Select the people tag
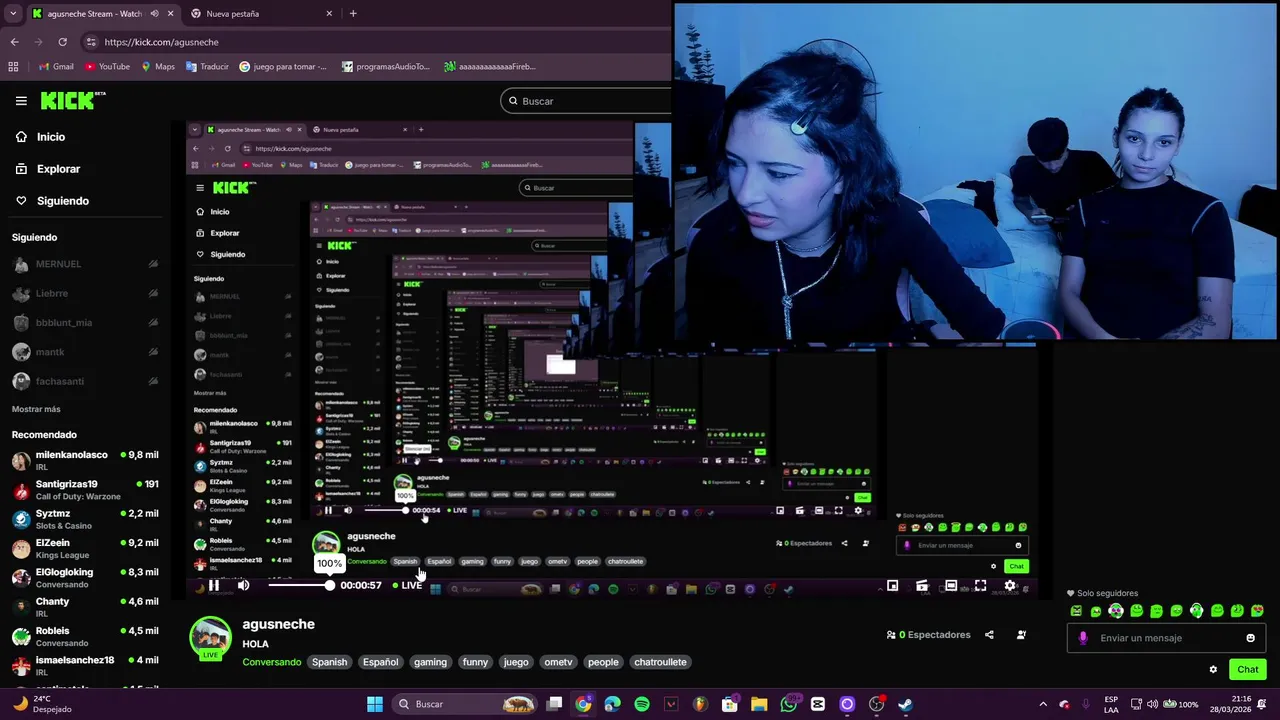1280x720 pixels. pos(603,662)
